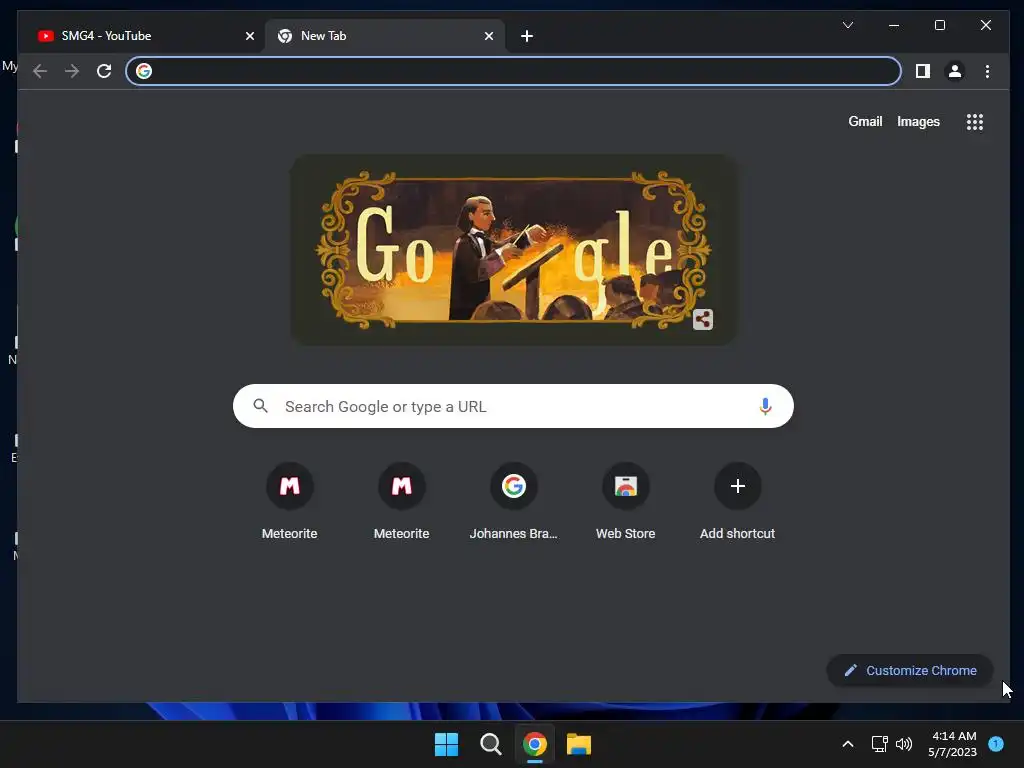Close the SMG4 - YouTube tab
This screenshot has width=1024, height=768.
click(x=249, y=36)
